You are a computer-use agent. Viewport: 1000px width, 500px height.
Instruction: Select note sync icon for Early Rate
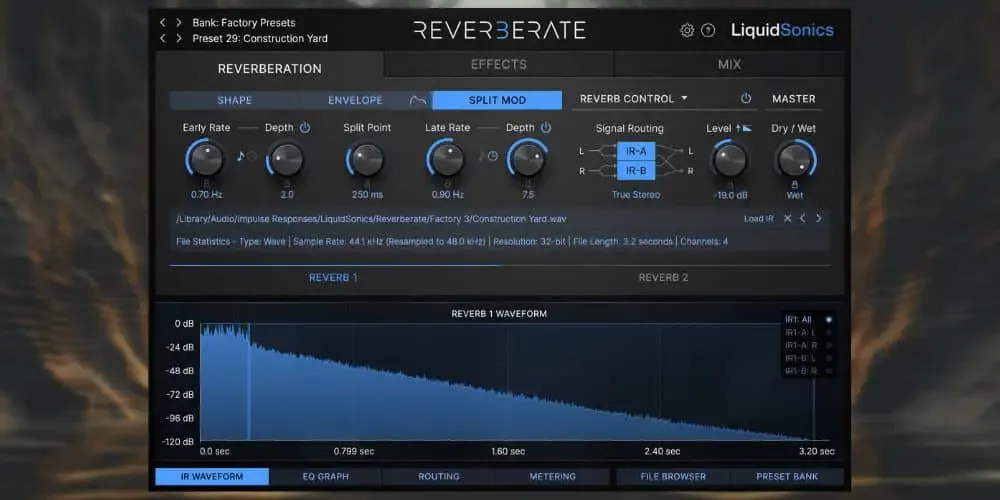click(x=240, y=156)
